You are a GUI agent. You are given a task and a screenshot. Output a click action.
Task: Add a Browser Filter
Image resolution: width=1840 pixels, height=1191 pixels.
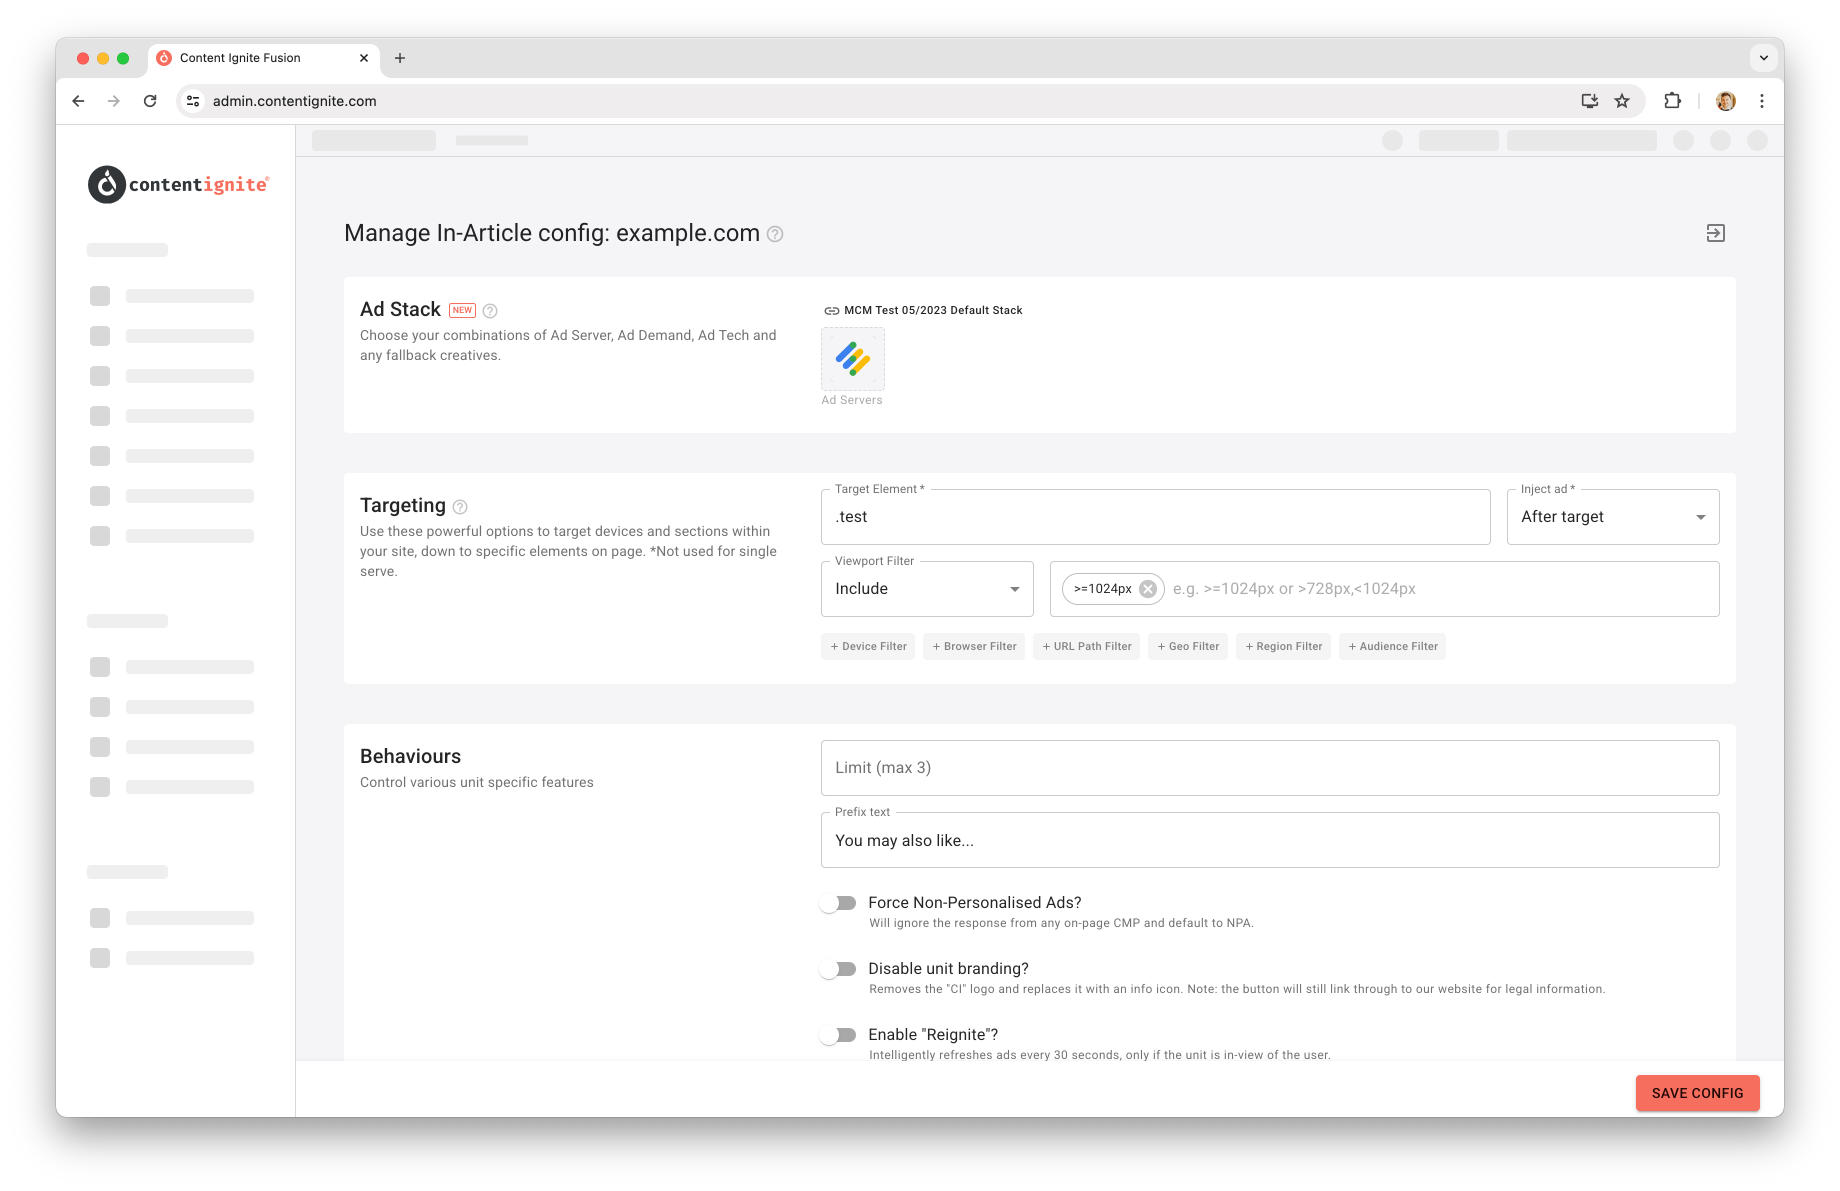point(974,647)
